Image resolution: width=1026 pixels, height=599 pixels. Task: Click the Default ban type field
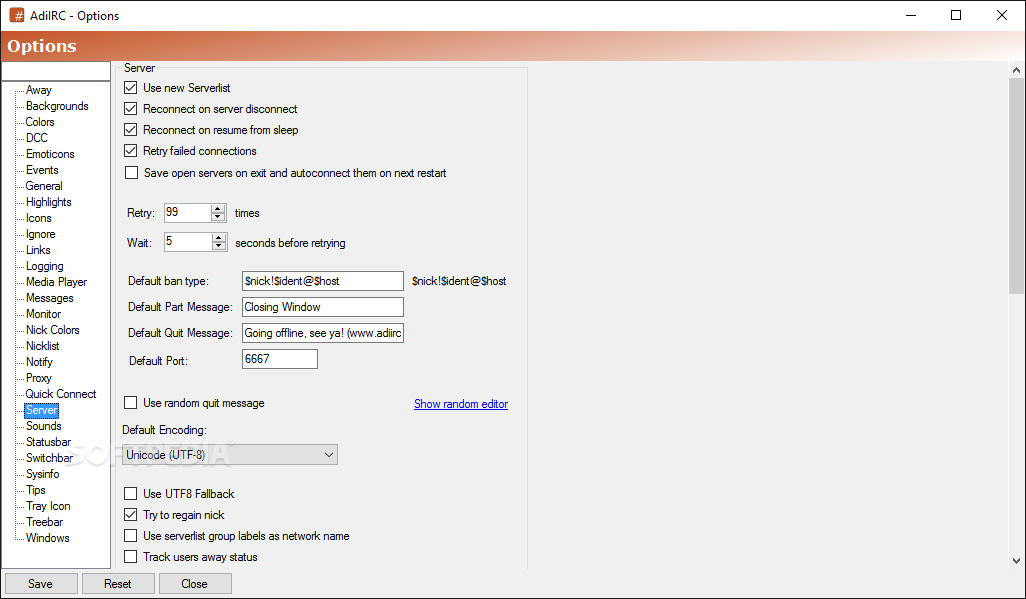pyautogui.click(x=323, y=281)
